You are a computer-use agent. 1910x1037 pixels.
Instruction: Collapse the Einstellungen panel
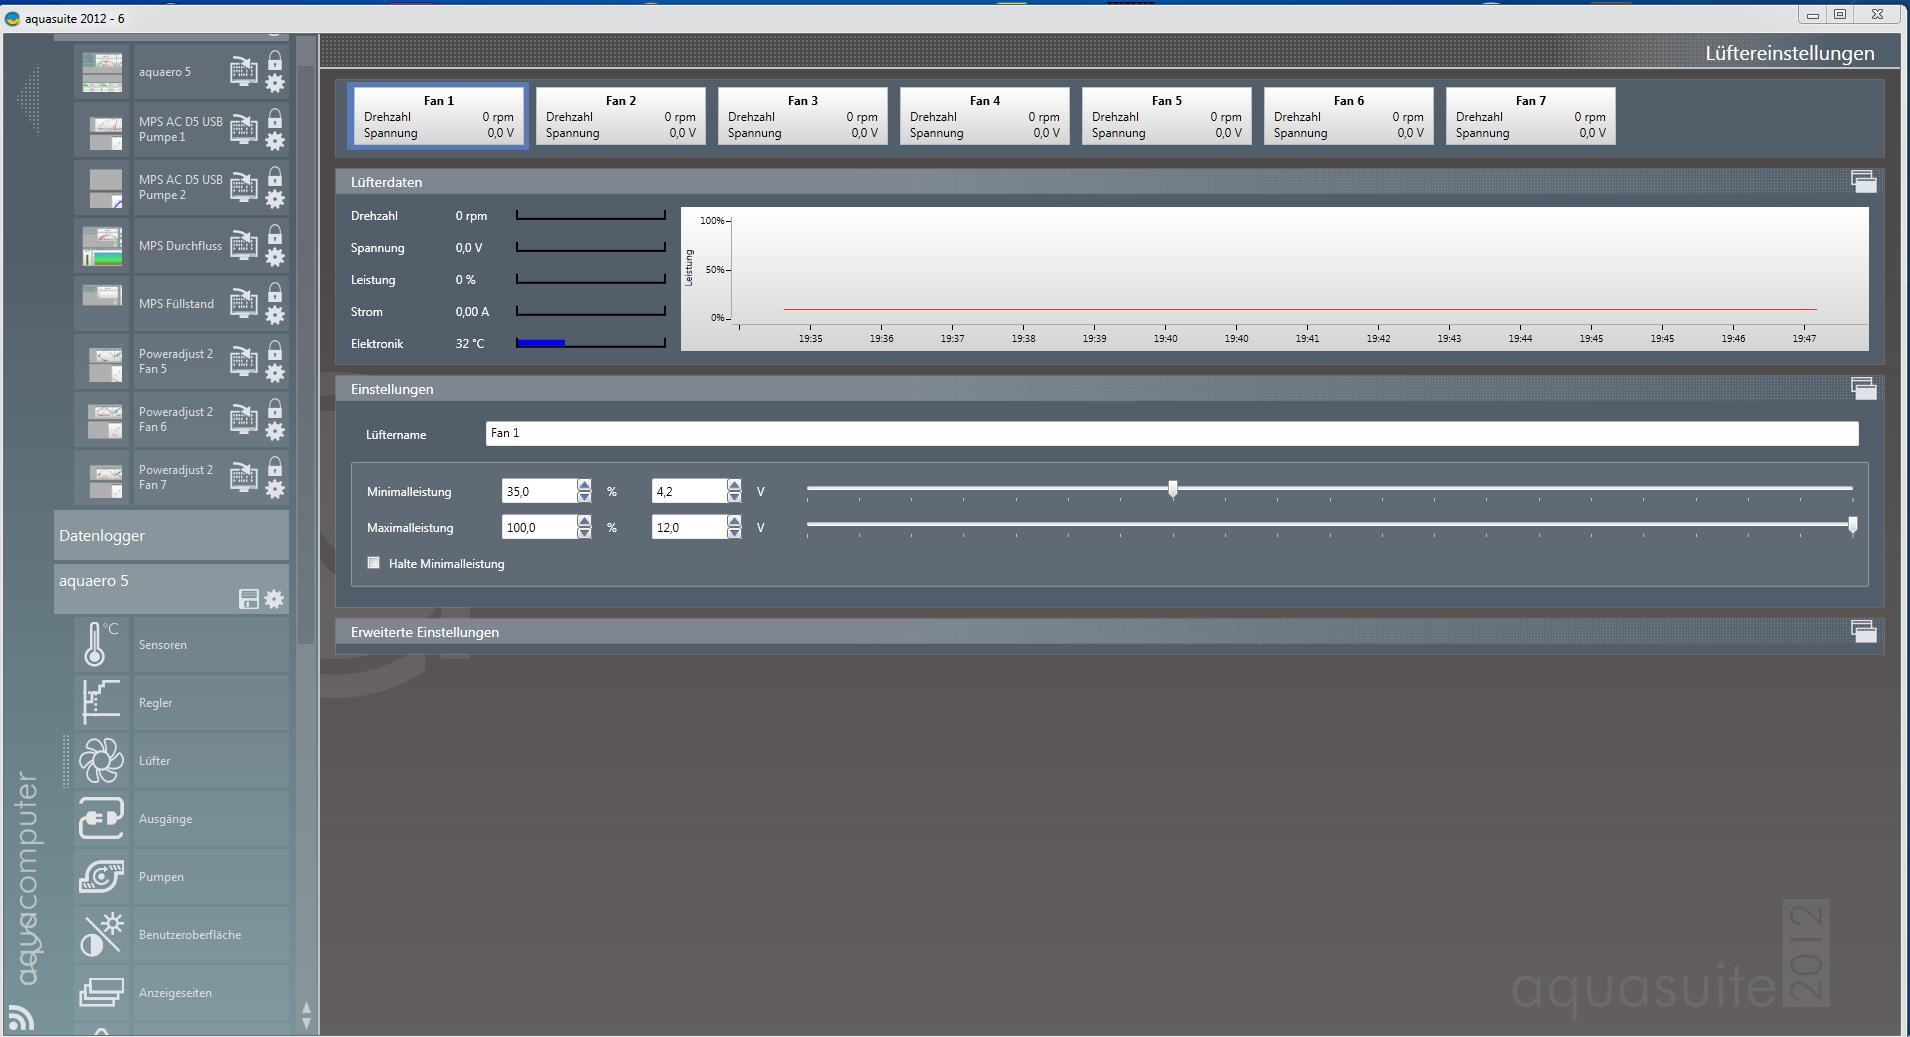point(1863,389)
